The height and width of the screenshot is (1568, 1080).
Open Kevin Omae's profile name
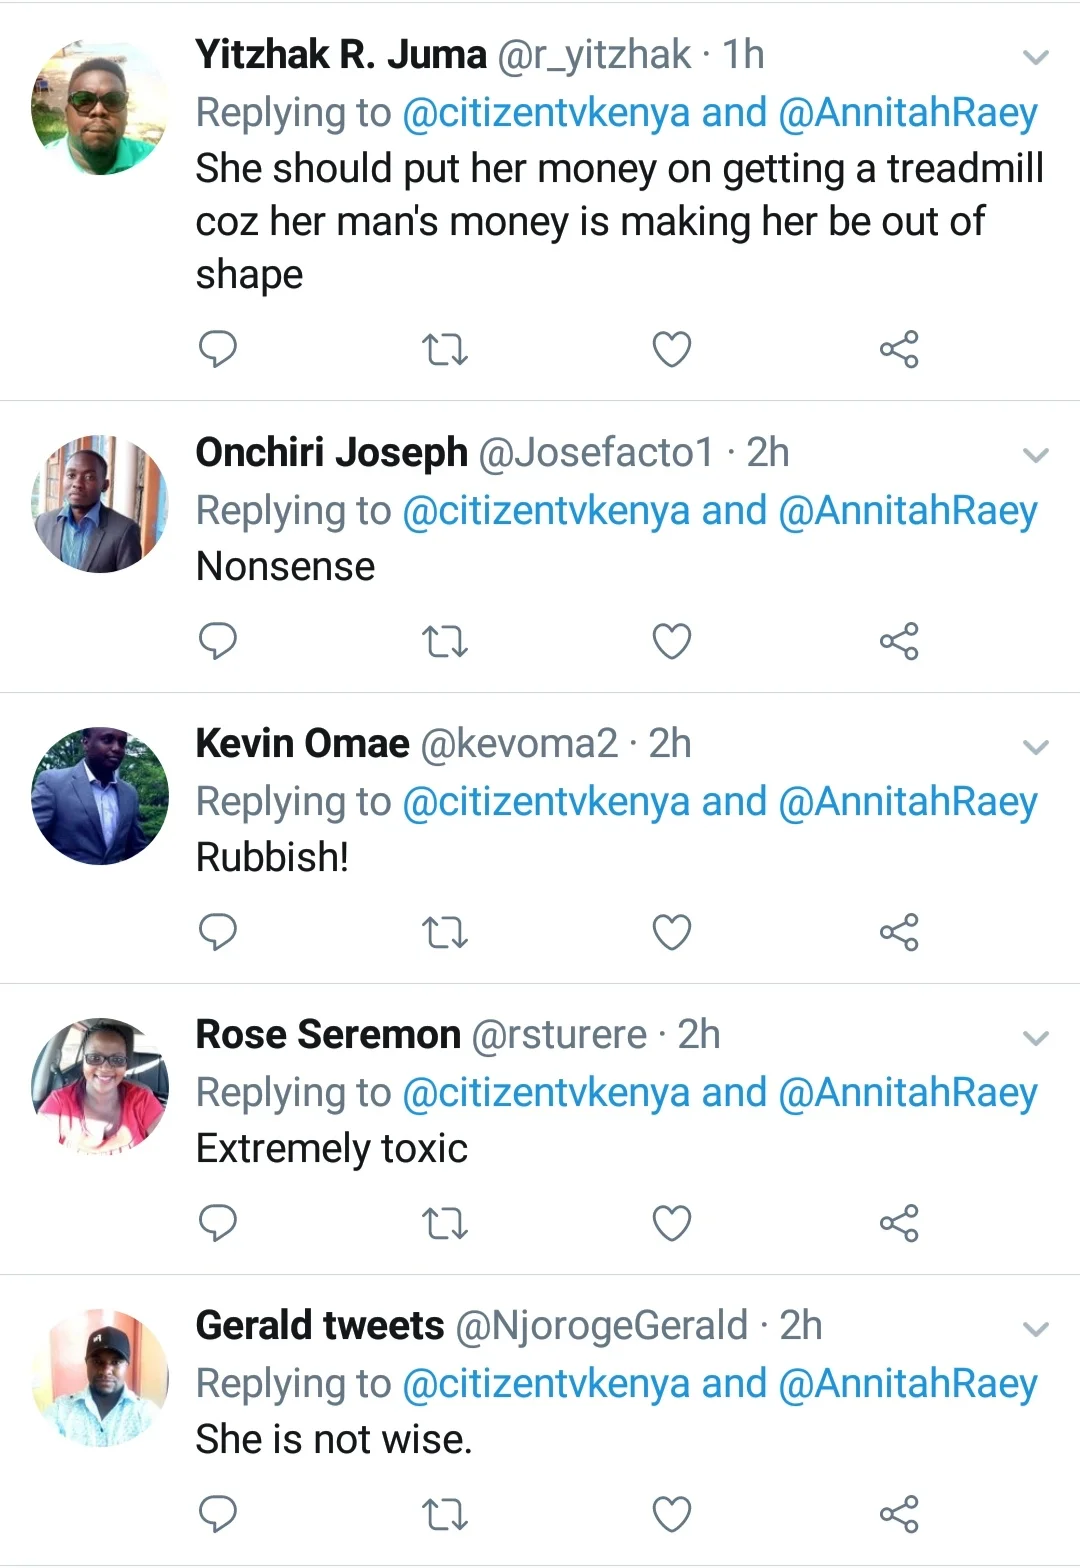click(x=302, y=744)
